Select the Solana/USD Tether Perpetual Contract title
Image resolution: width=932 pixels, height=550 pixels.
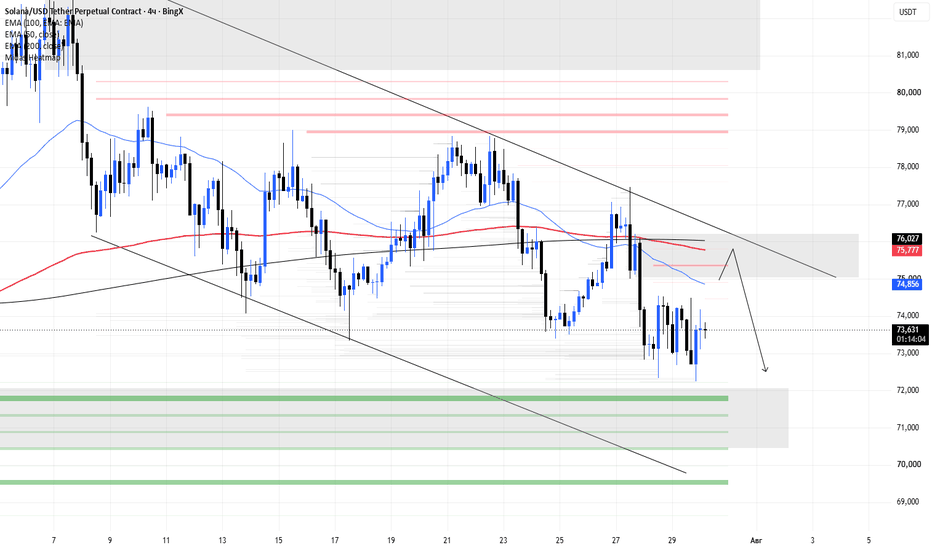click(x=73, y=11)
